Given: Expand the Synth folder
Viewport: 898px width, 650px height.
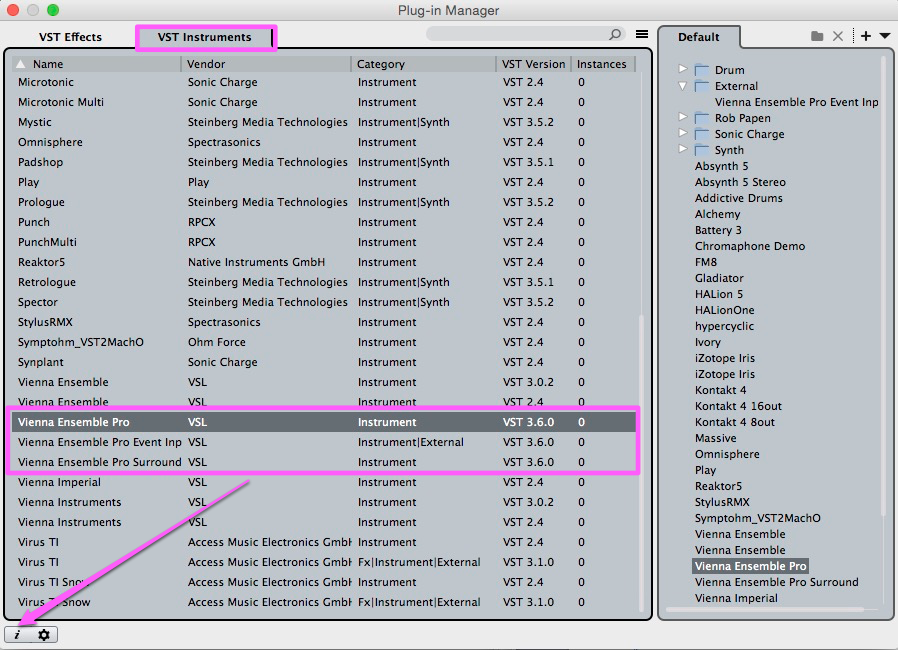Looking at the screenshot, I should (683, 149).
